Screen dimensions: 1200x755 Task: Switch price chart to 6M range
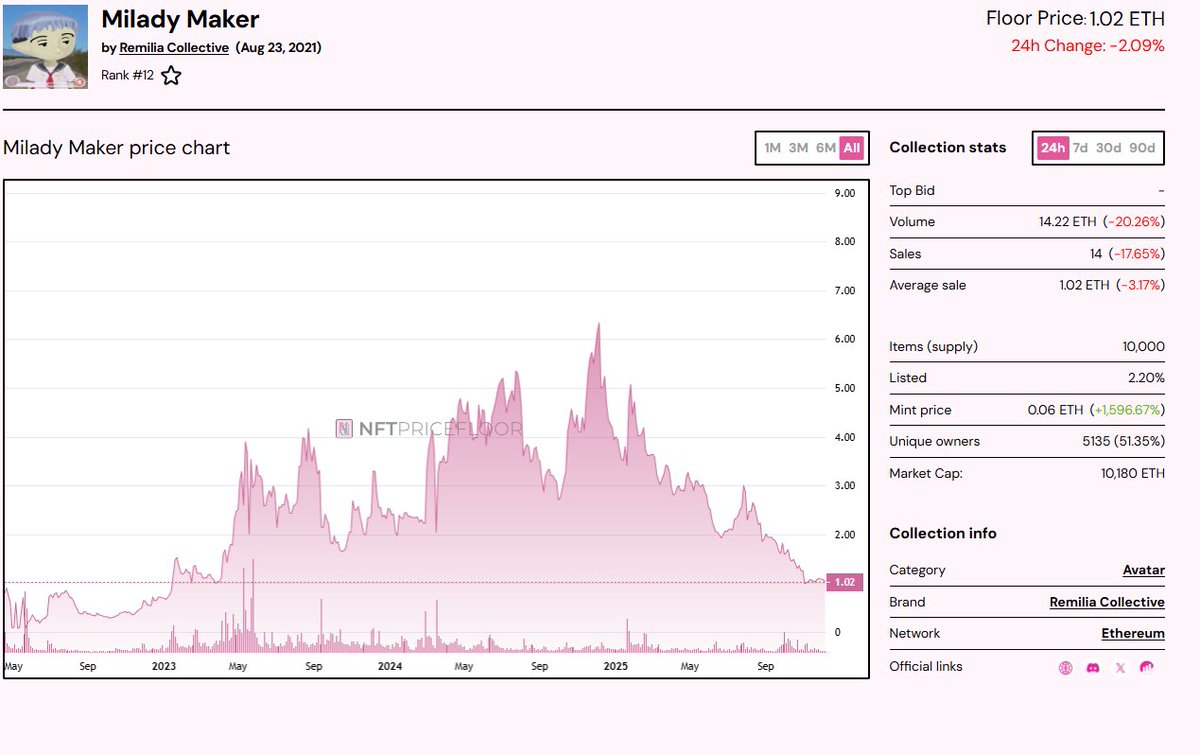click(x=825, y=148)
